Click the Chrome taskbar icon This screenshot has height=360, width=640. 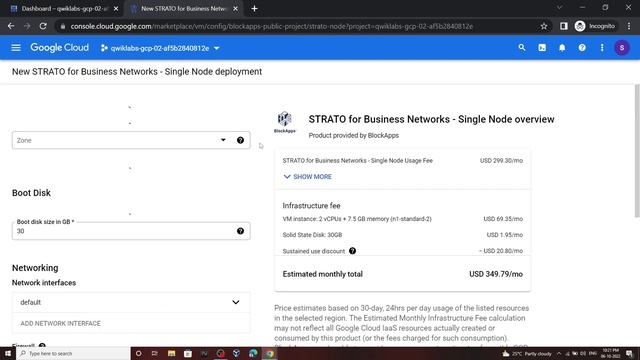[269, 353]
